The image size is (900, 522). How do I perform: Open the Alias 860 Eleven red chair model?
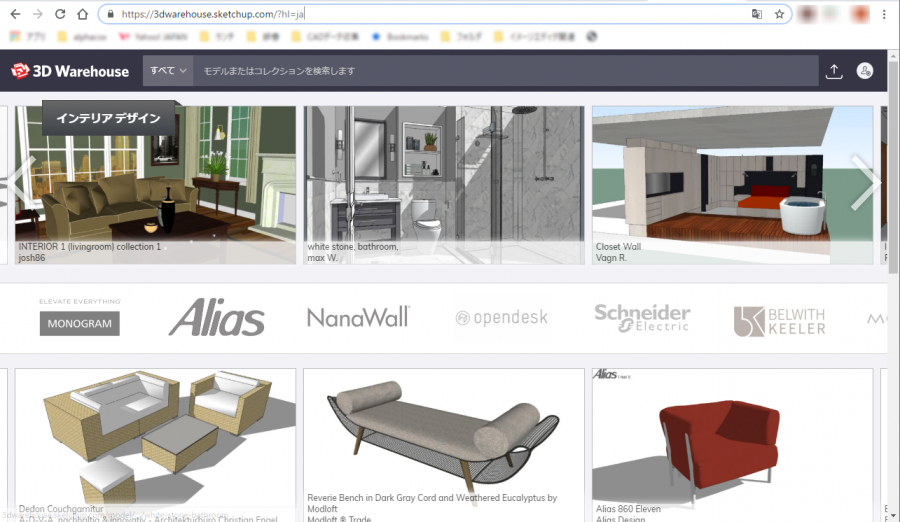coord(732,445)
